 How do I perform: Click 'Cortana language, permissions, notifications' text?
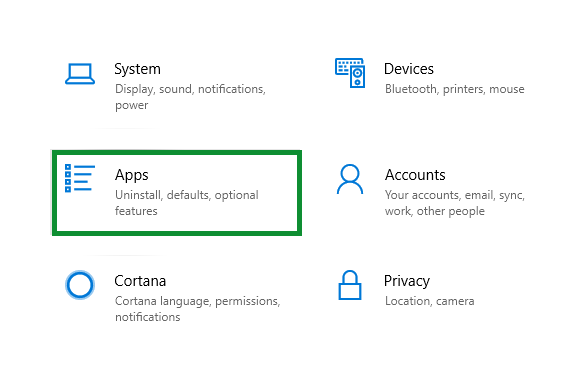click(197, 309)
